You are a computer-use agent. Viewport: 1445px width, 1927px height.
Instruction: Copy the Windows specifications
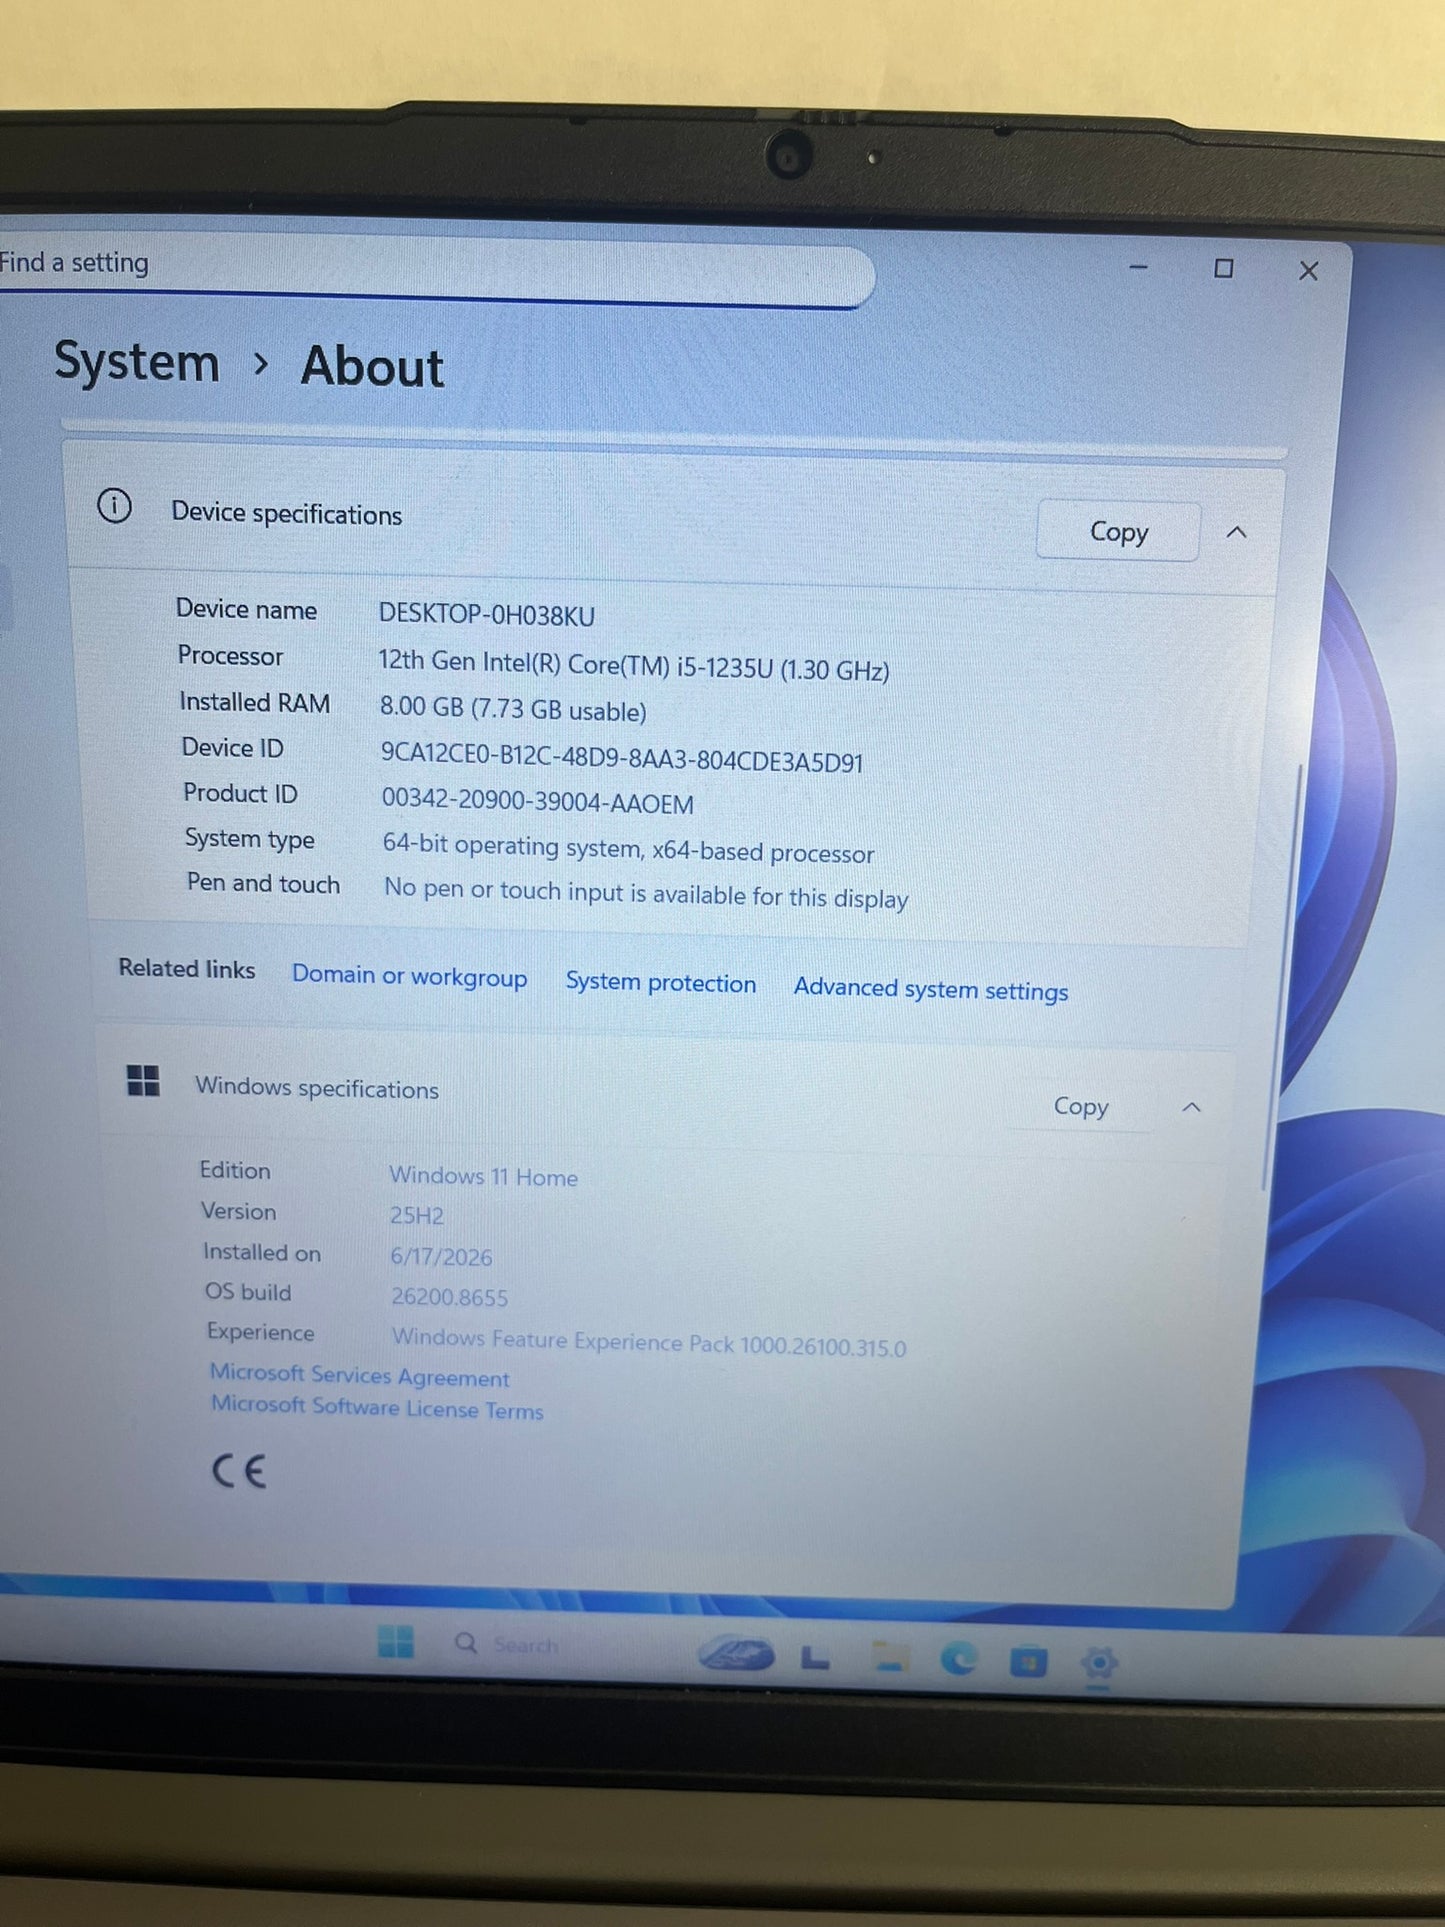click(x=1081, y=1106)
